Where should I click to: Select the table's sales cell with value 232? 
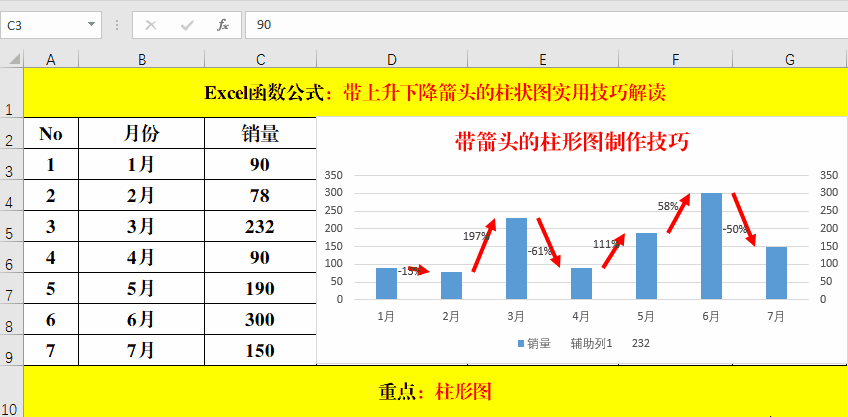tap(261, 226)
